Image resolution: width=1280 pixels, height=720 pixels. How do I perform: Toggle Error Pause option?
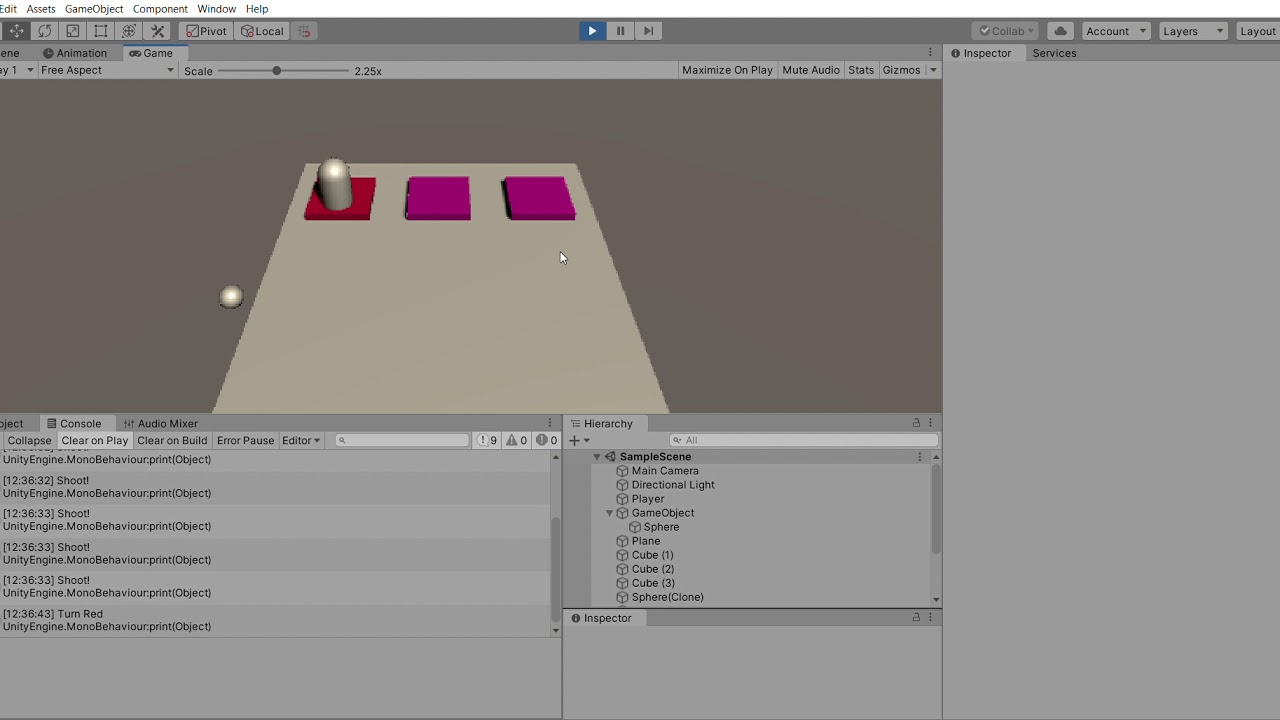click(245, 440)
